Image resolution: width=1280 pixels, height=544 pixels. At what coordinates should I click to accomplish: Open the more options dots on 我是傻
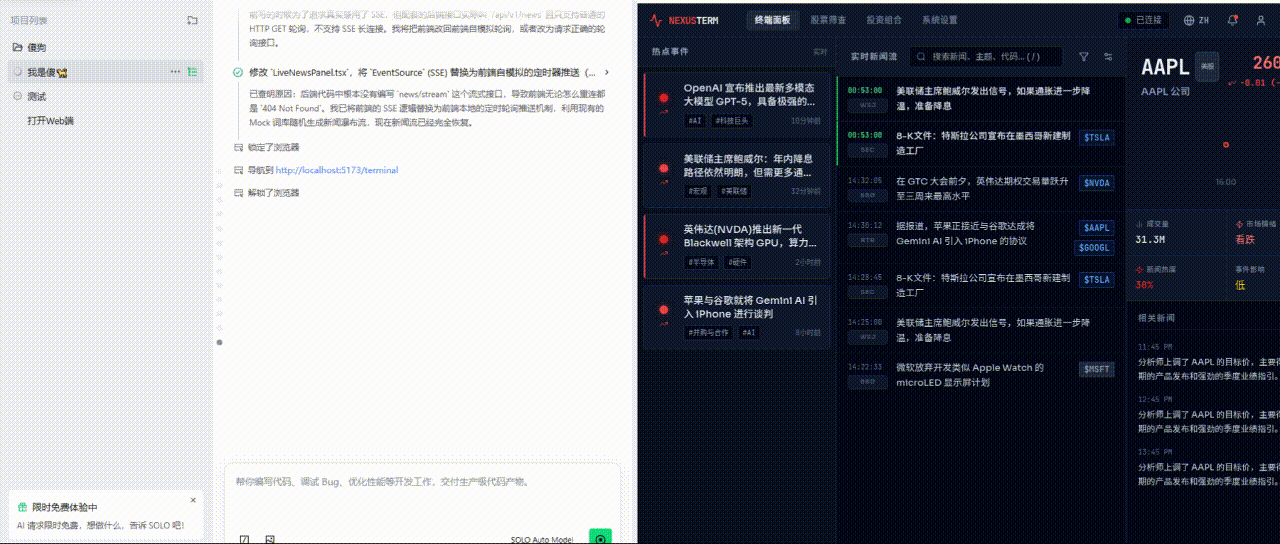coord(175,72)
